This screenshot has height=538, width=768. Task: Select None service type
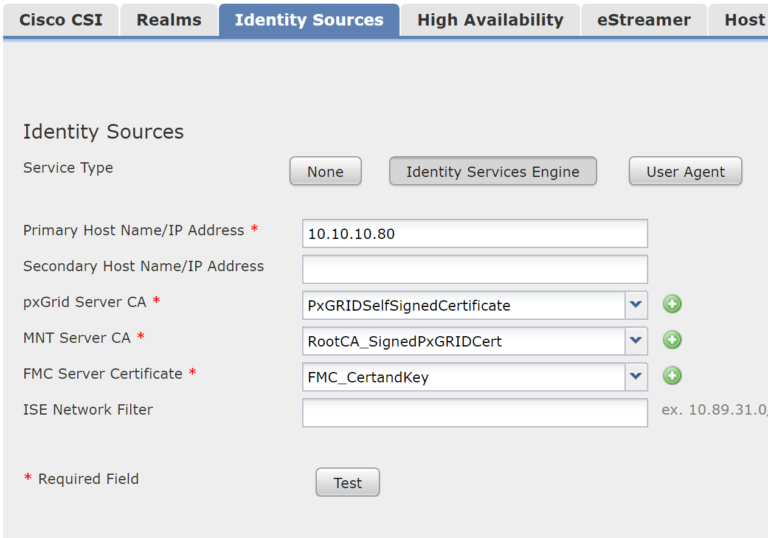coord(325,171)
